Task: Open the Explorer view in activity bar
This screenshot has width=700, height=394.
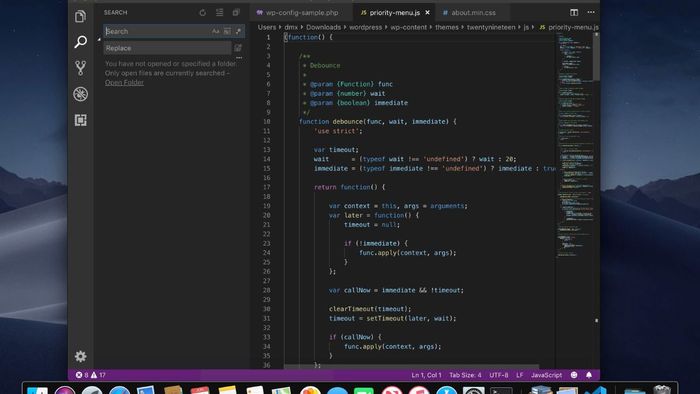Action: click(x=80, y=17)
